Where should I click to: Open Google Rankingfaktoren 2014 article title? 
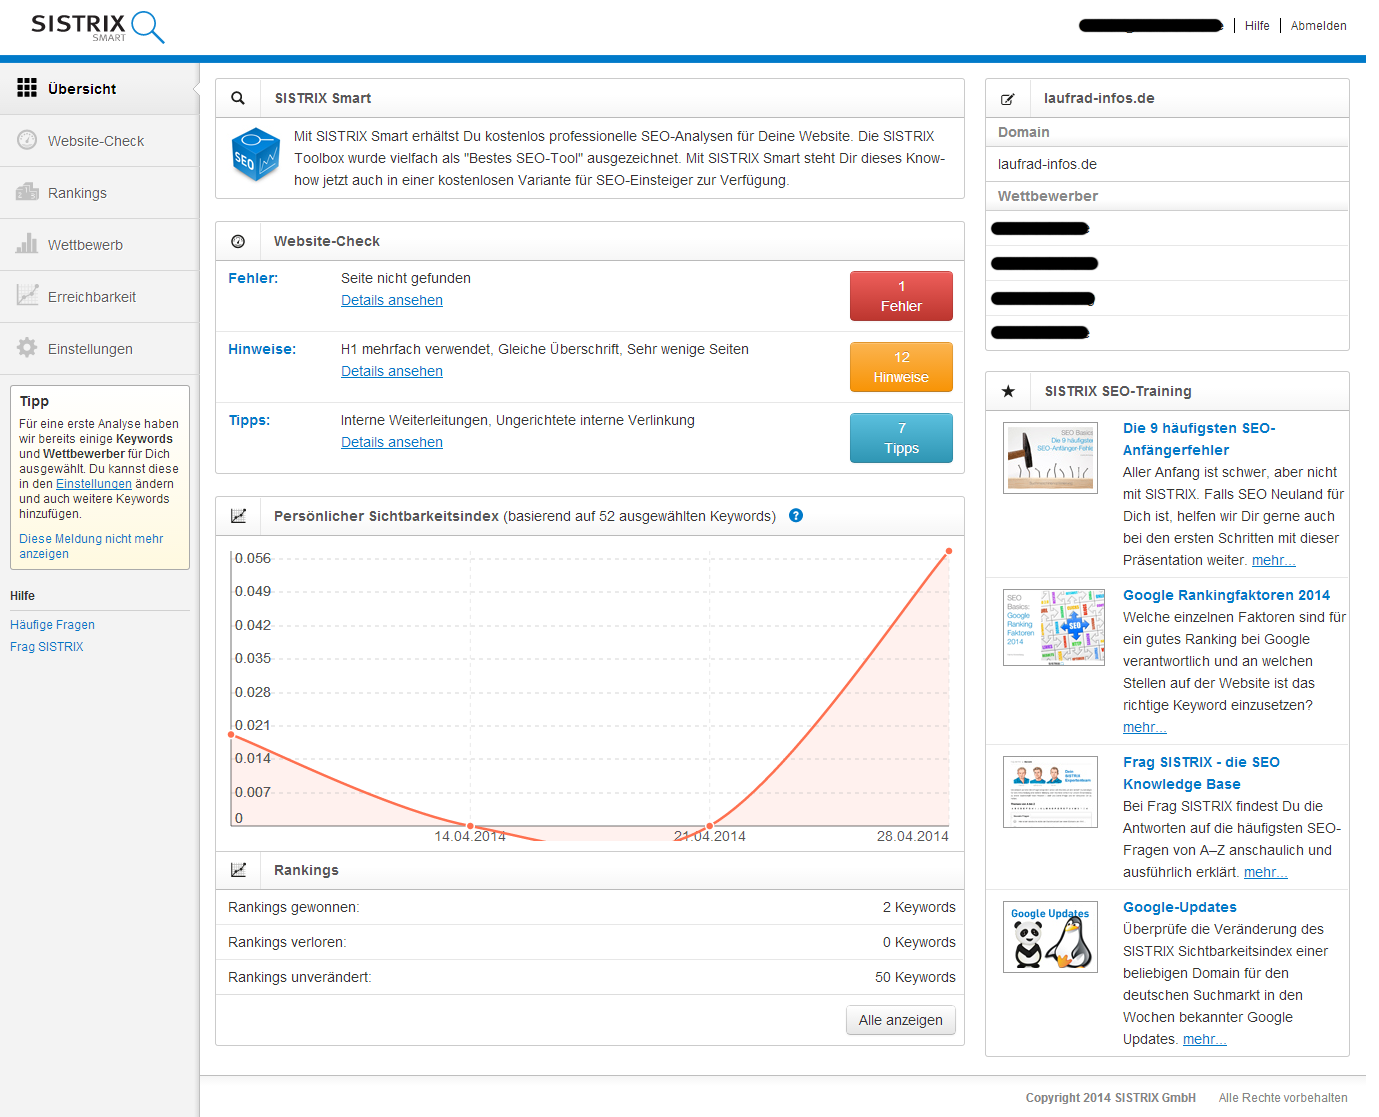point(1226,595)
